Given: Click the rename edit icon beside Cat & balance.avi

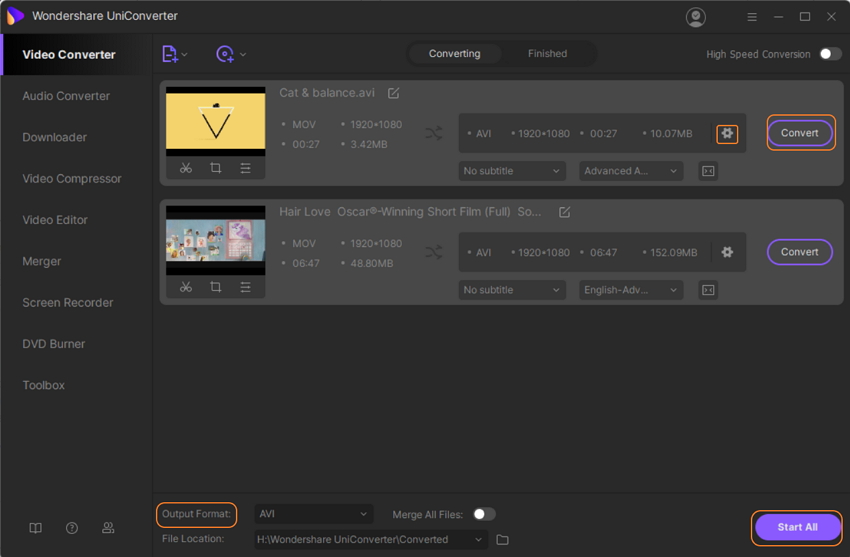Looking at the screenshot, I should [394, 93].
